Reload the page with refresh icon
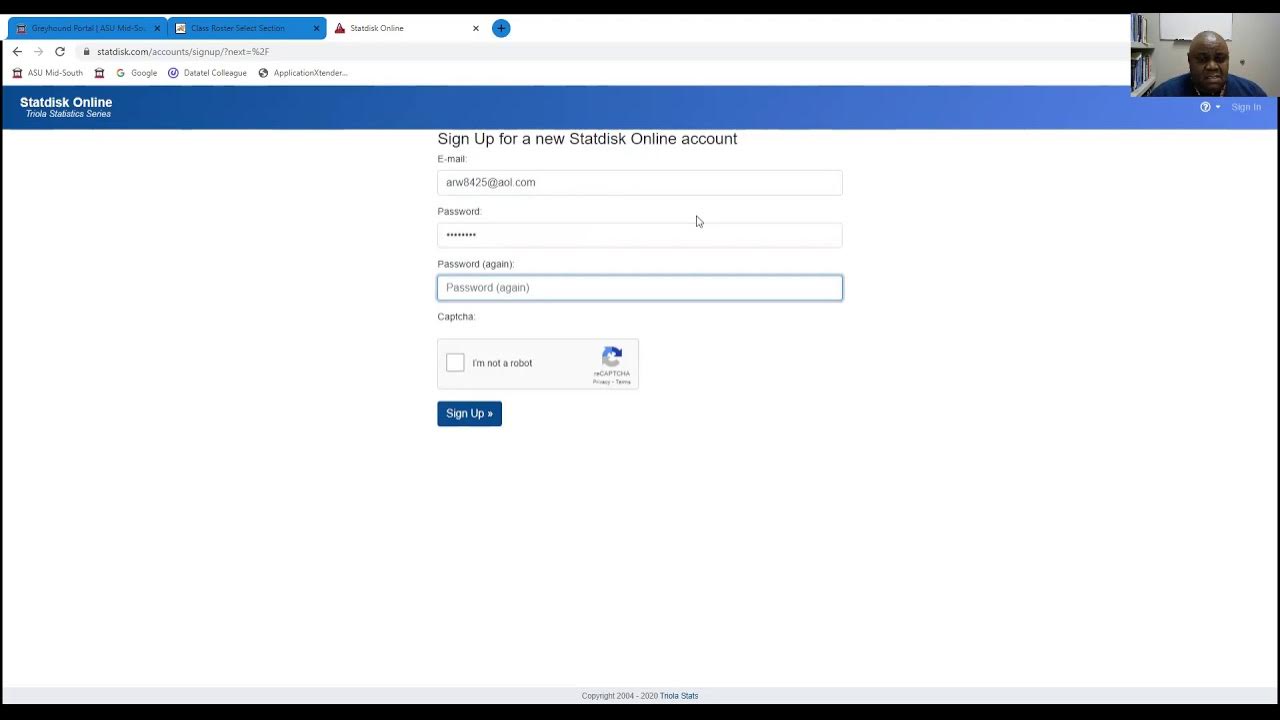Image resolution: width=1280 pixels, height=720 pixels. coord(60,51)
